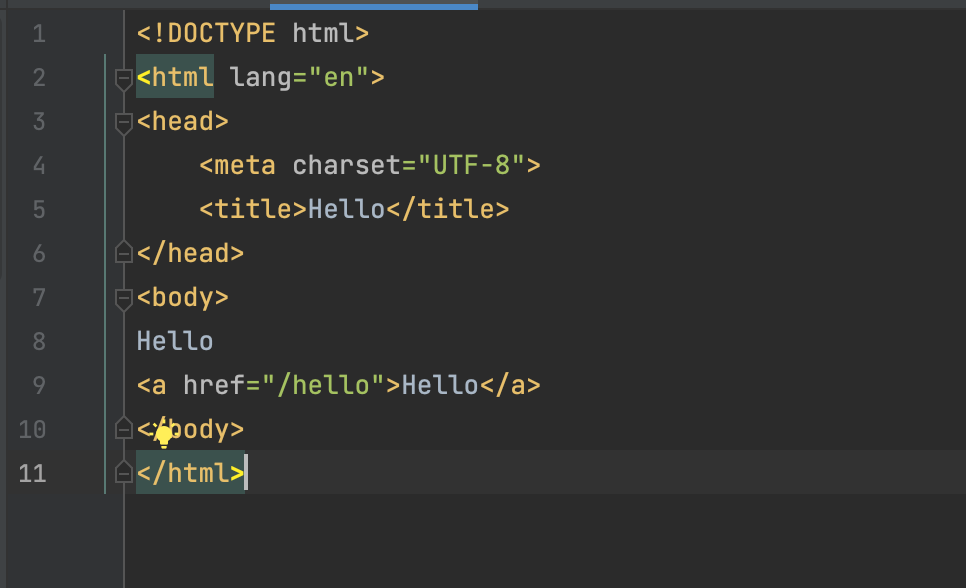Image resolution: width=966 pixels, height=588 pixels.
Task: Click the <head> opening tag
Action: coord(182,121)
